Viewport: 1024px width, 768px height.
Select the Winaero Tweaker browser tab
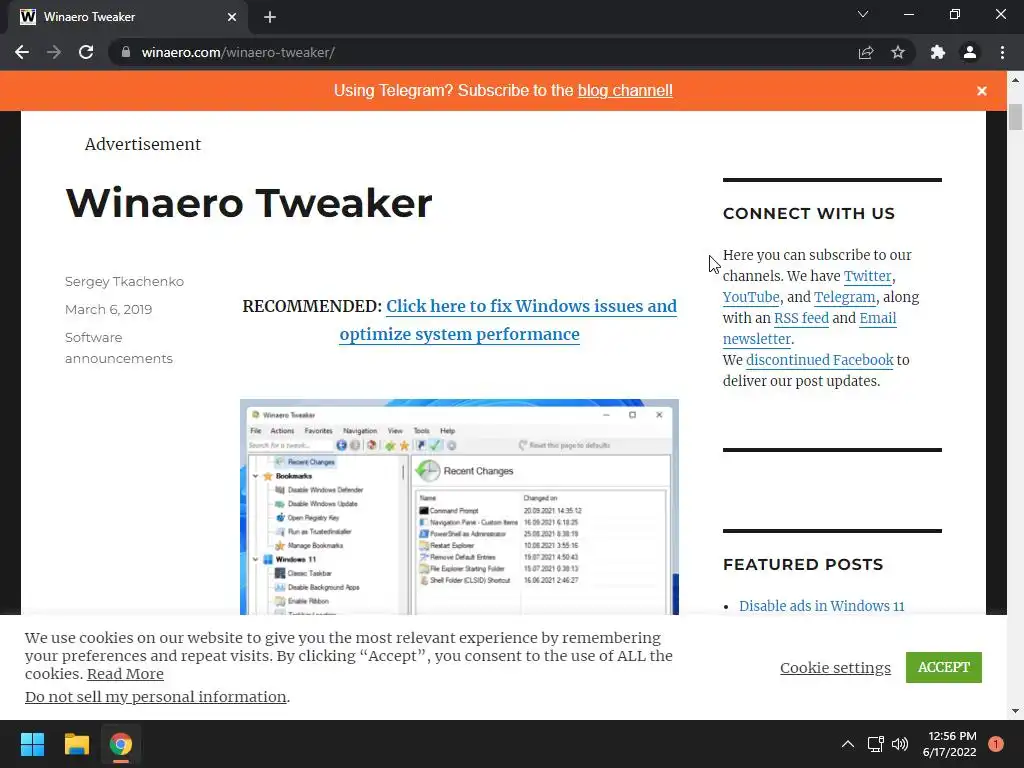127,17
